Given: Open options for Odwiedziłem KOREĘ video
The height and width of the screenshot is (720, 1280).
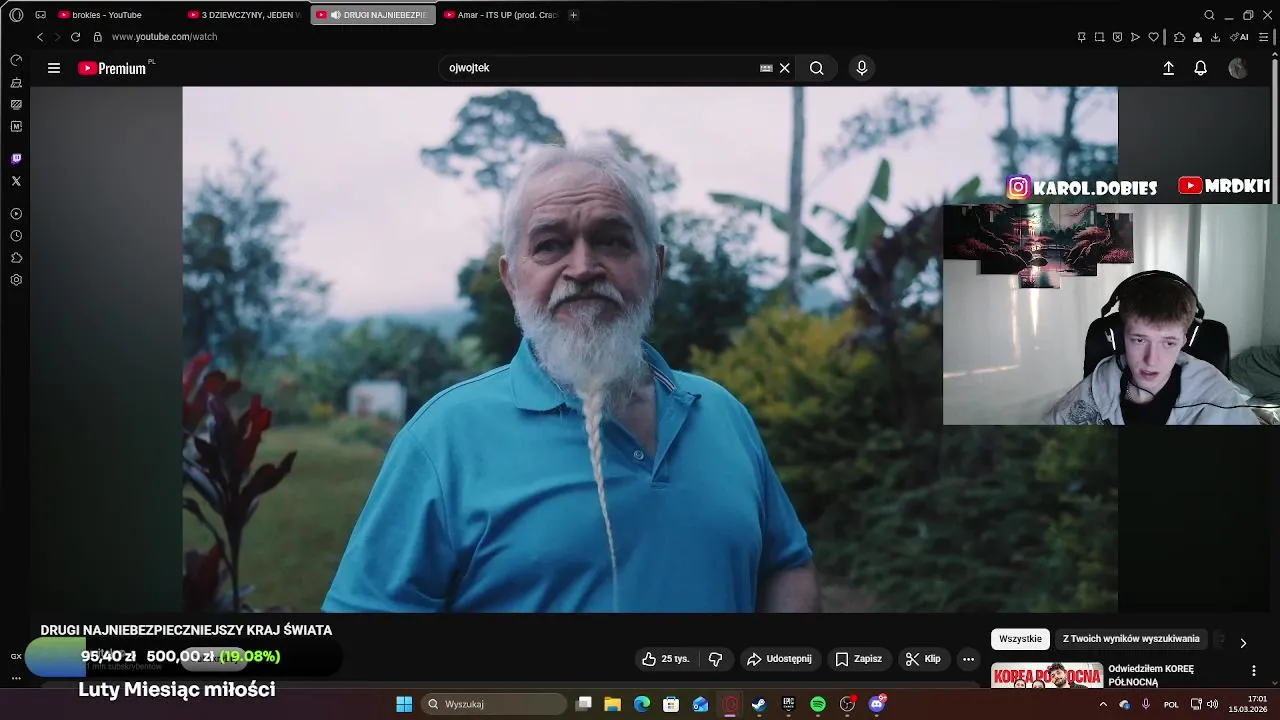Looking at the screenshot, I should point(1254,671).
